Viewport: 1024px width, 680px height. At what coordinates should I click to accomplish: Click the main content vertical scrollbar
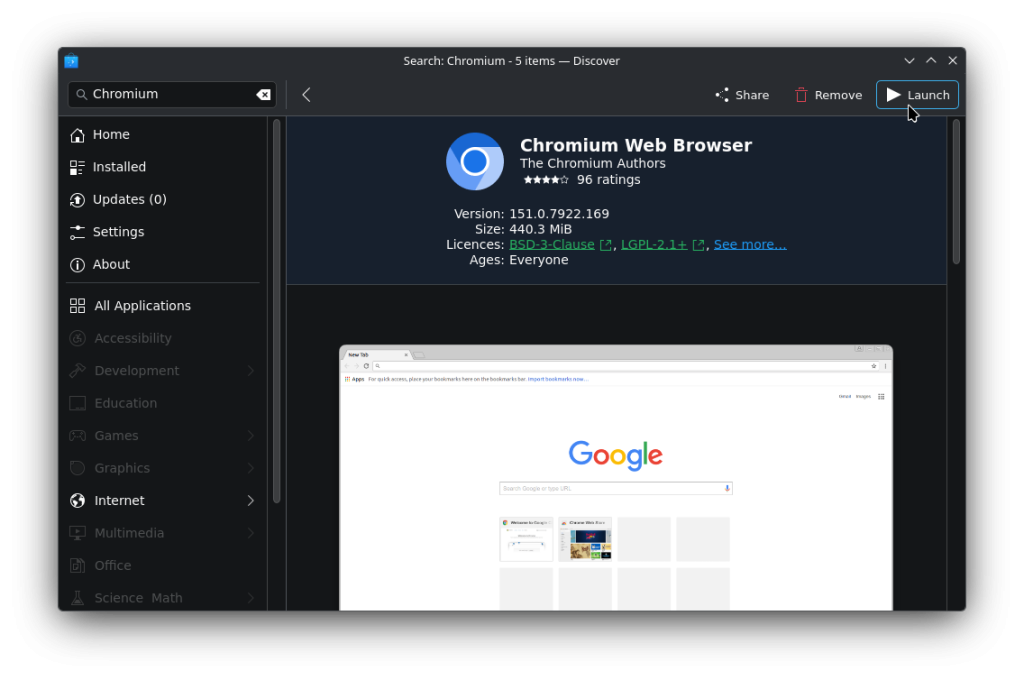tap(956, 191)
